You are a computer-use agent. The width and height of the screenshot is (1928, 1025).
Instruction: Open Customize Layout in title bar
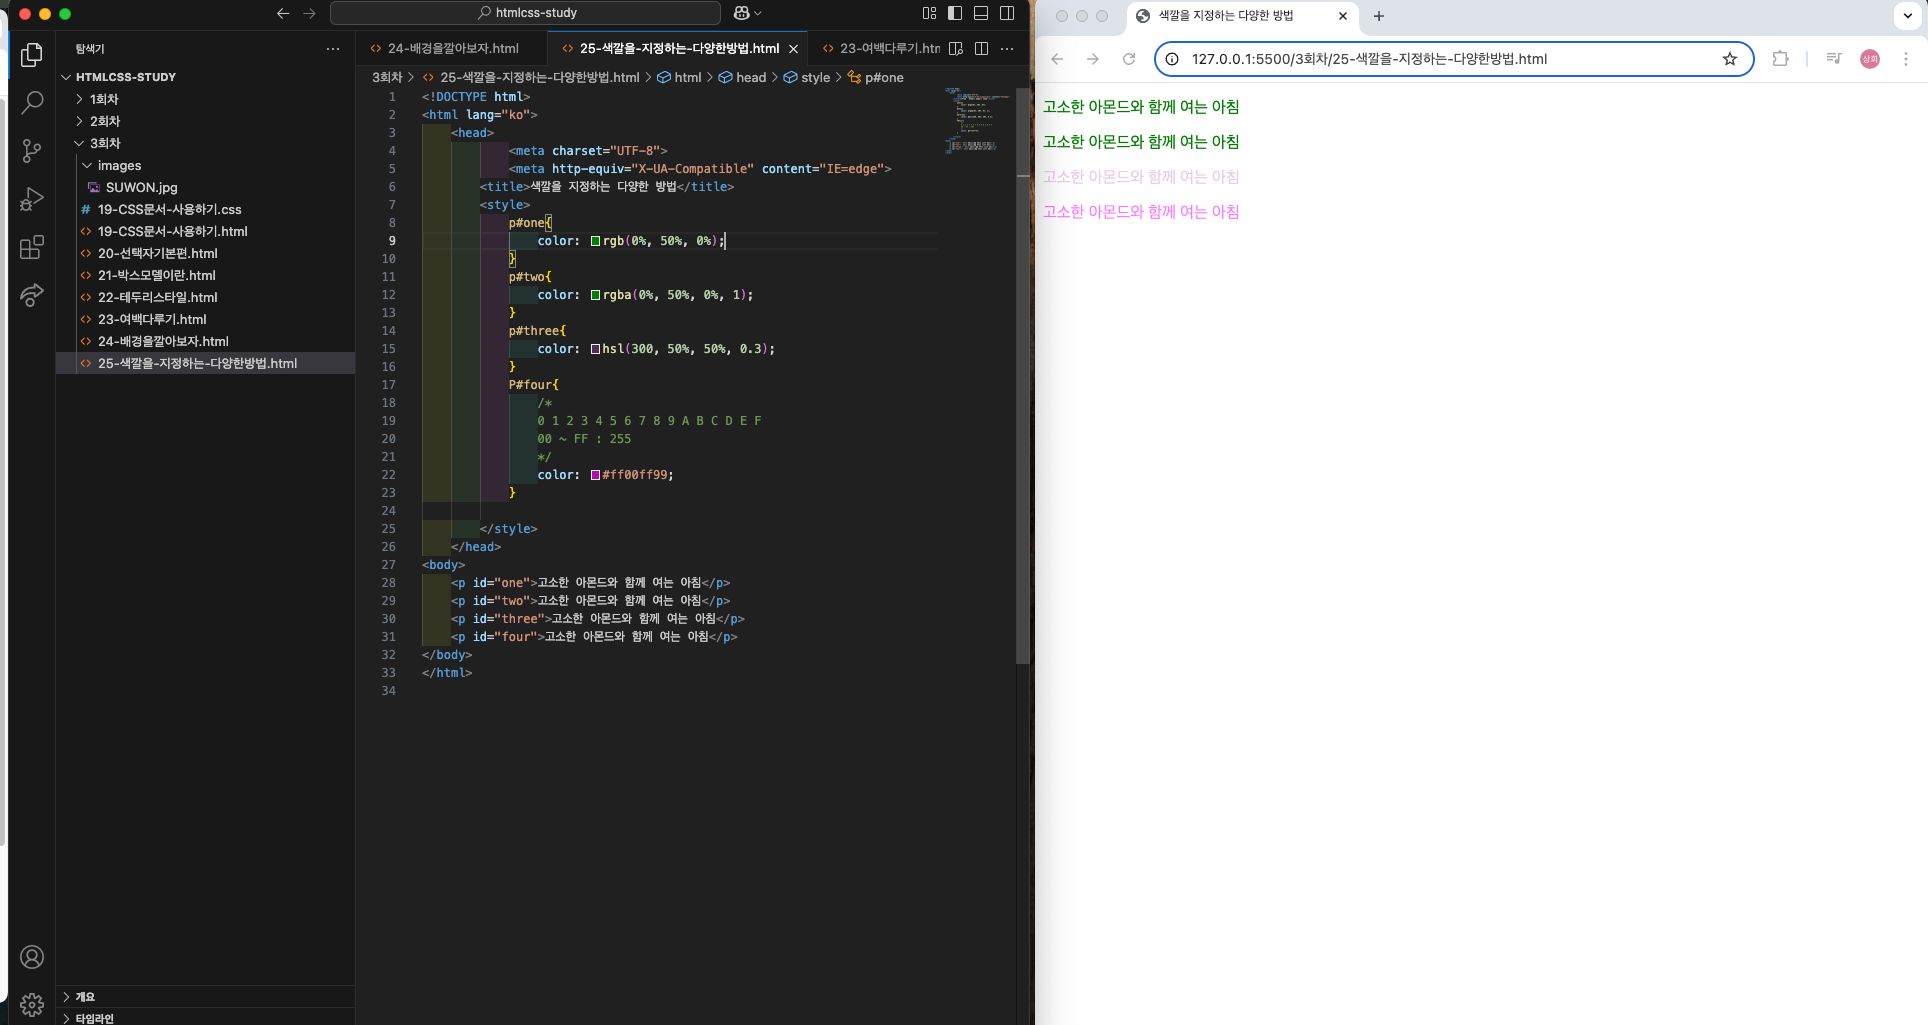[x=929, y=13]
